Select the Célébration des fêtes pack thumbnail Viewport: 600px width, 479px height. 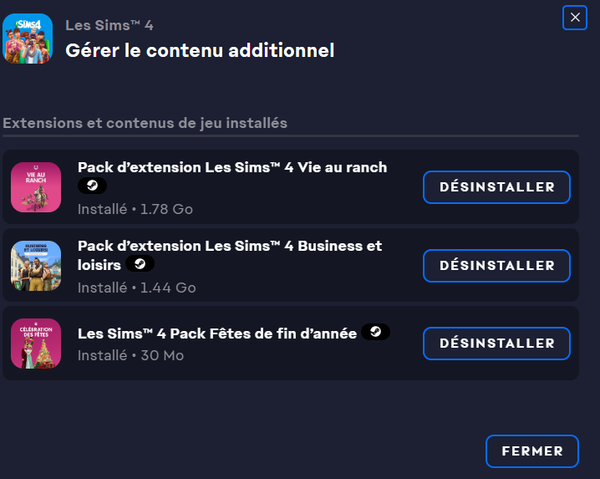tap(36, 343)
